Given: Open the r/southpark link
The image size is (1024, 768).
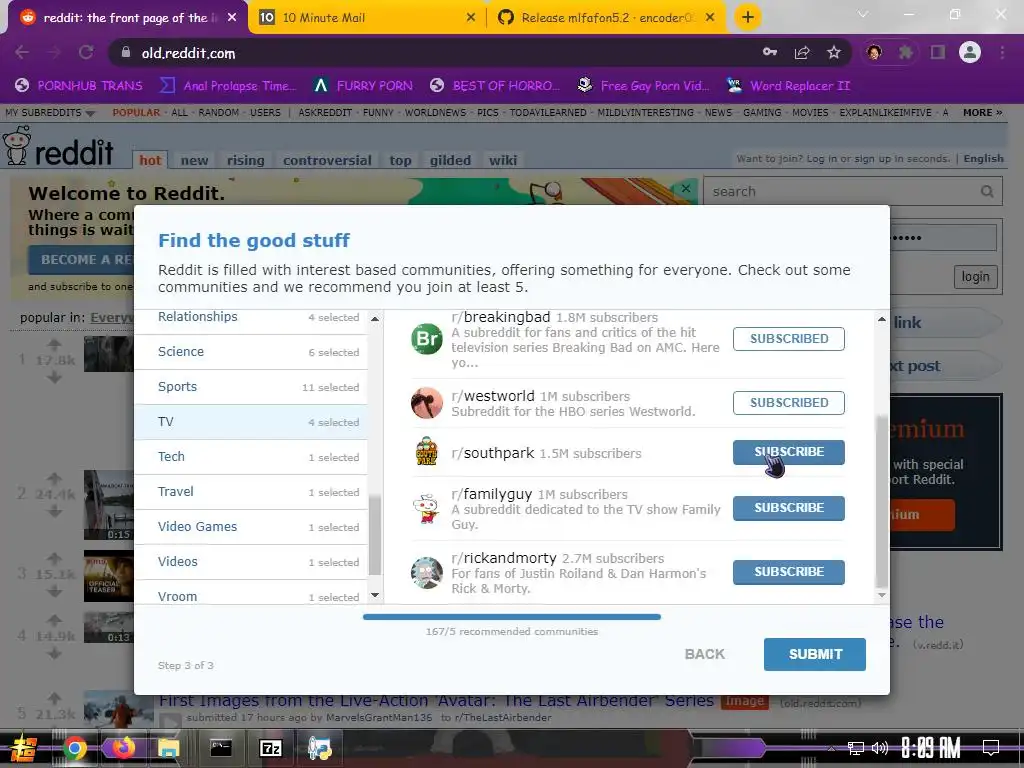Looking at the screenshot, I should click(493, 453).
